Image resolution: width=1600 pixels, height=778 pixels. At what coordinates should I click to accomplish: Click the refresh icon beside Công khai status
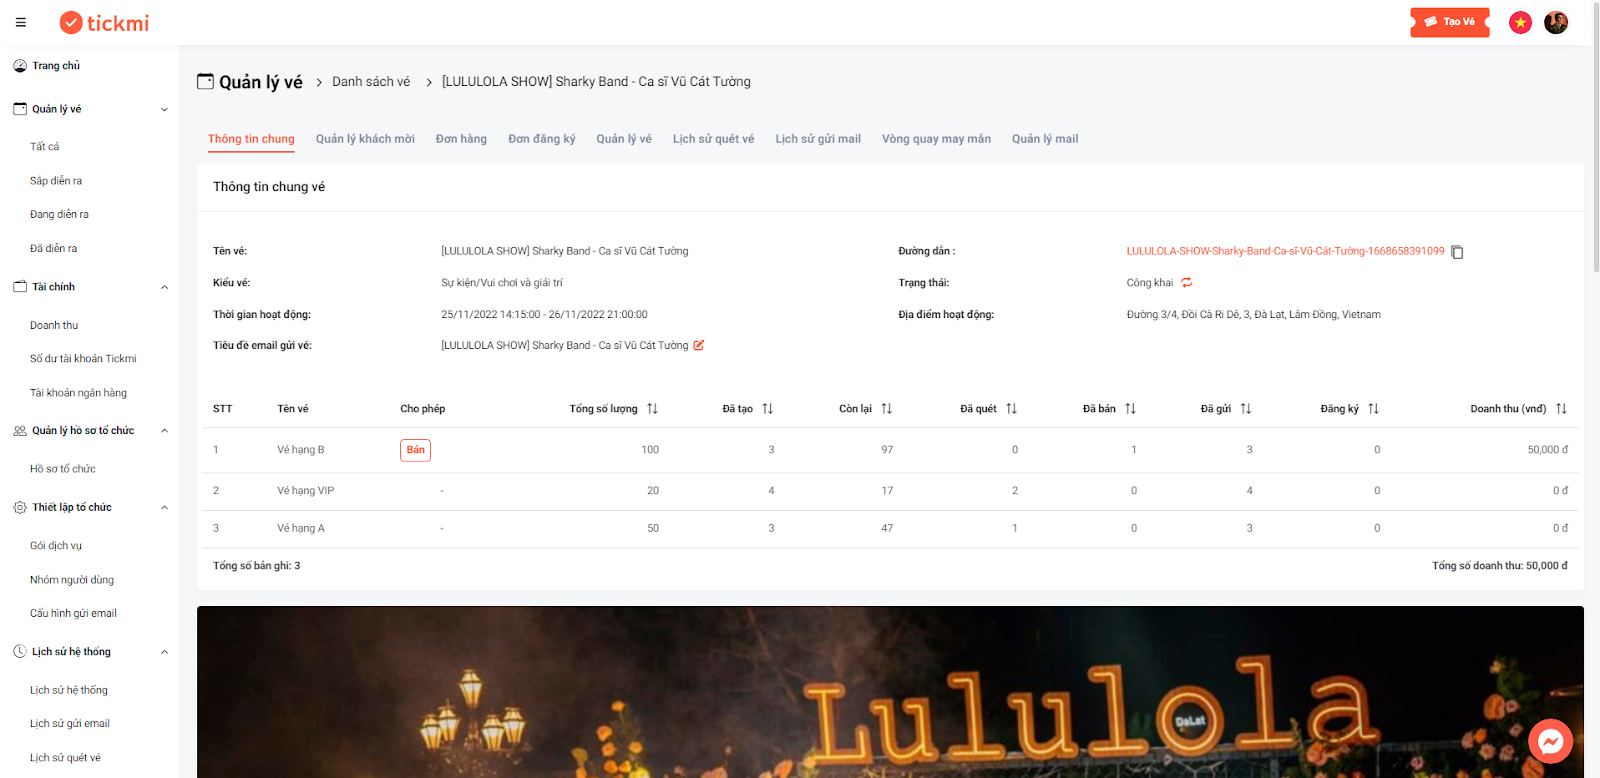(x=1187, y=283)
